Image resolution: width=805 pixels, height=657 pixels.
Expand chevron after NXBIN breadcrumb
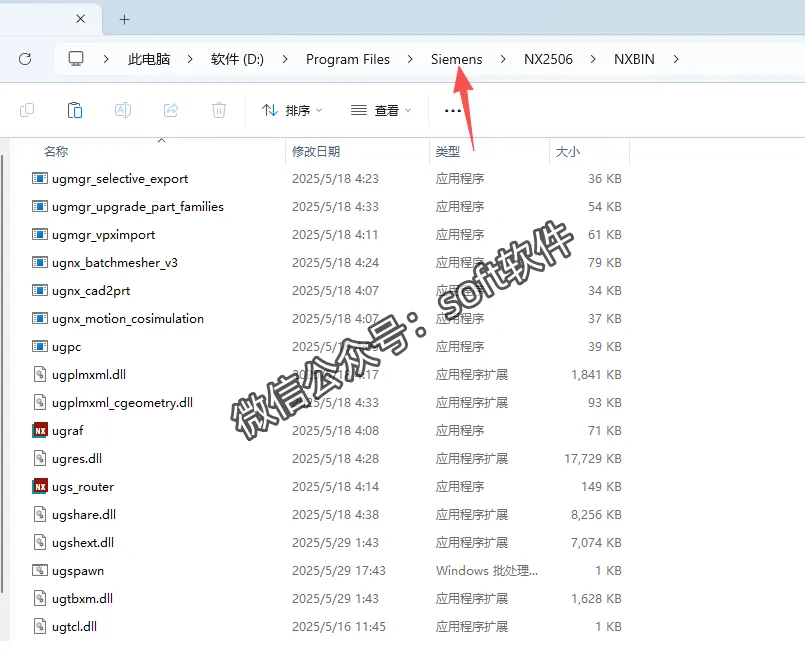click(676, 59)
